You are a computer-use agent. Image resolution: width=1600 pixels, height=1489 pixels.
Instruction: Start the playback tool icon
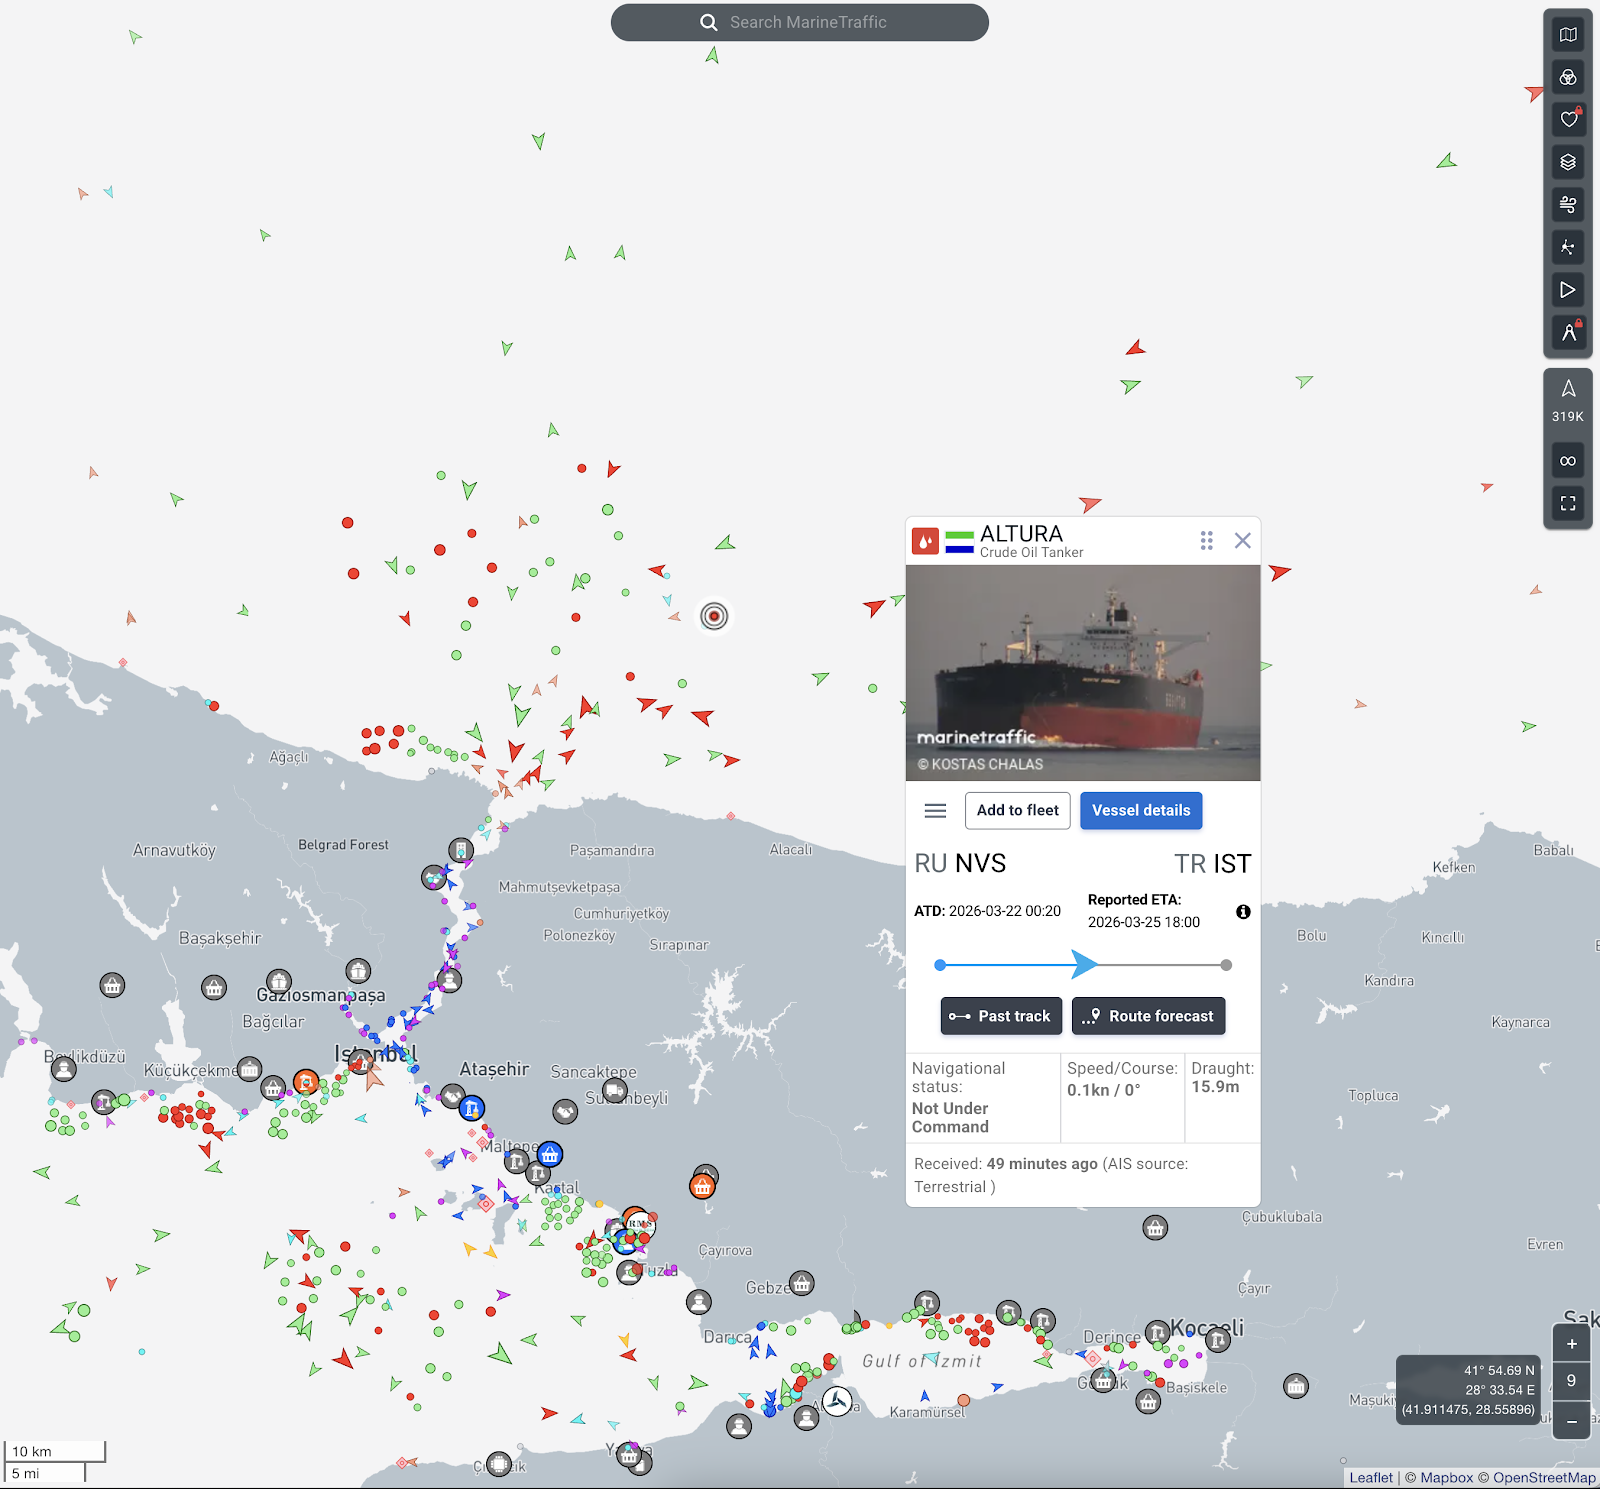1568,290
